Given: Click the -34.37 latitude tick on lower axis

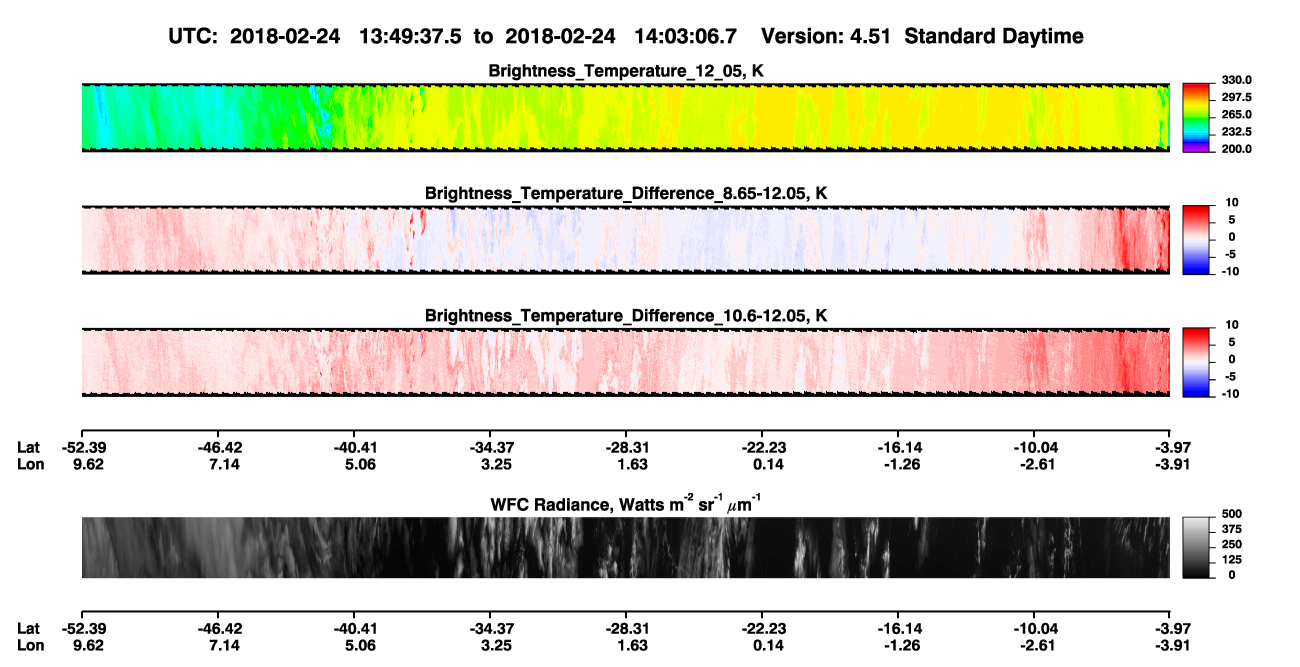Looking at the screenshot, I should click(x=491, y=627).
